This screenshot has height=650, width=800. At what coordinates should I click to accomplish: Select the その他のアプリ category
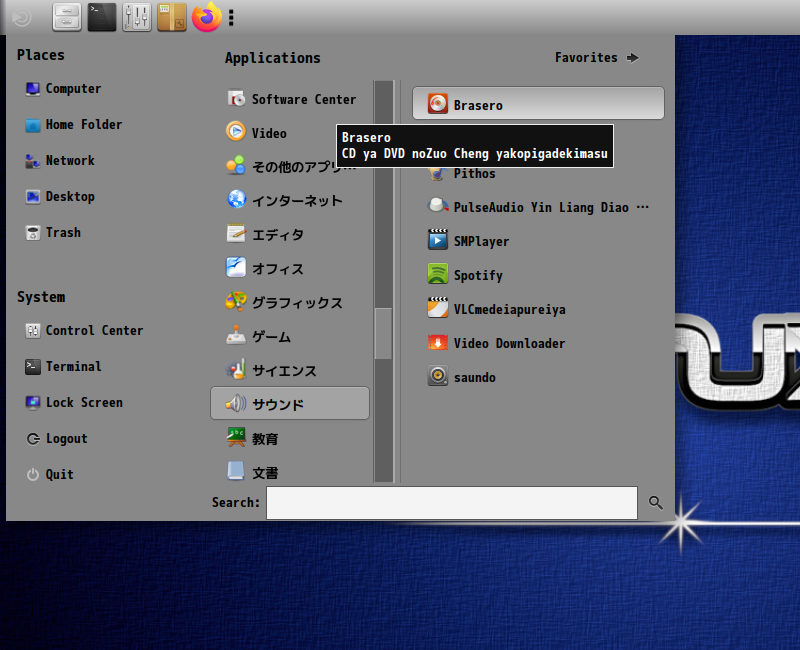290,167
